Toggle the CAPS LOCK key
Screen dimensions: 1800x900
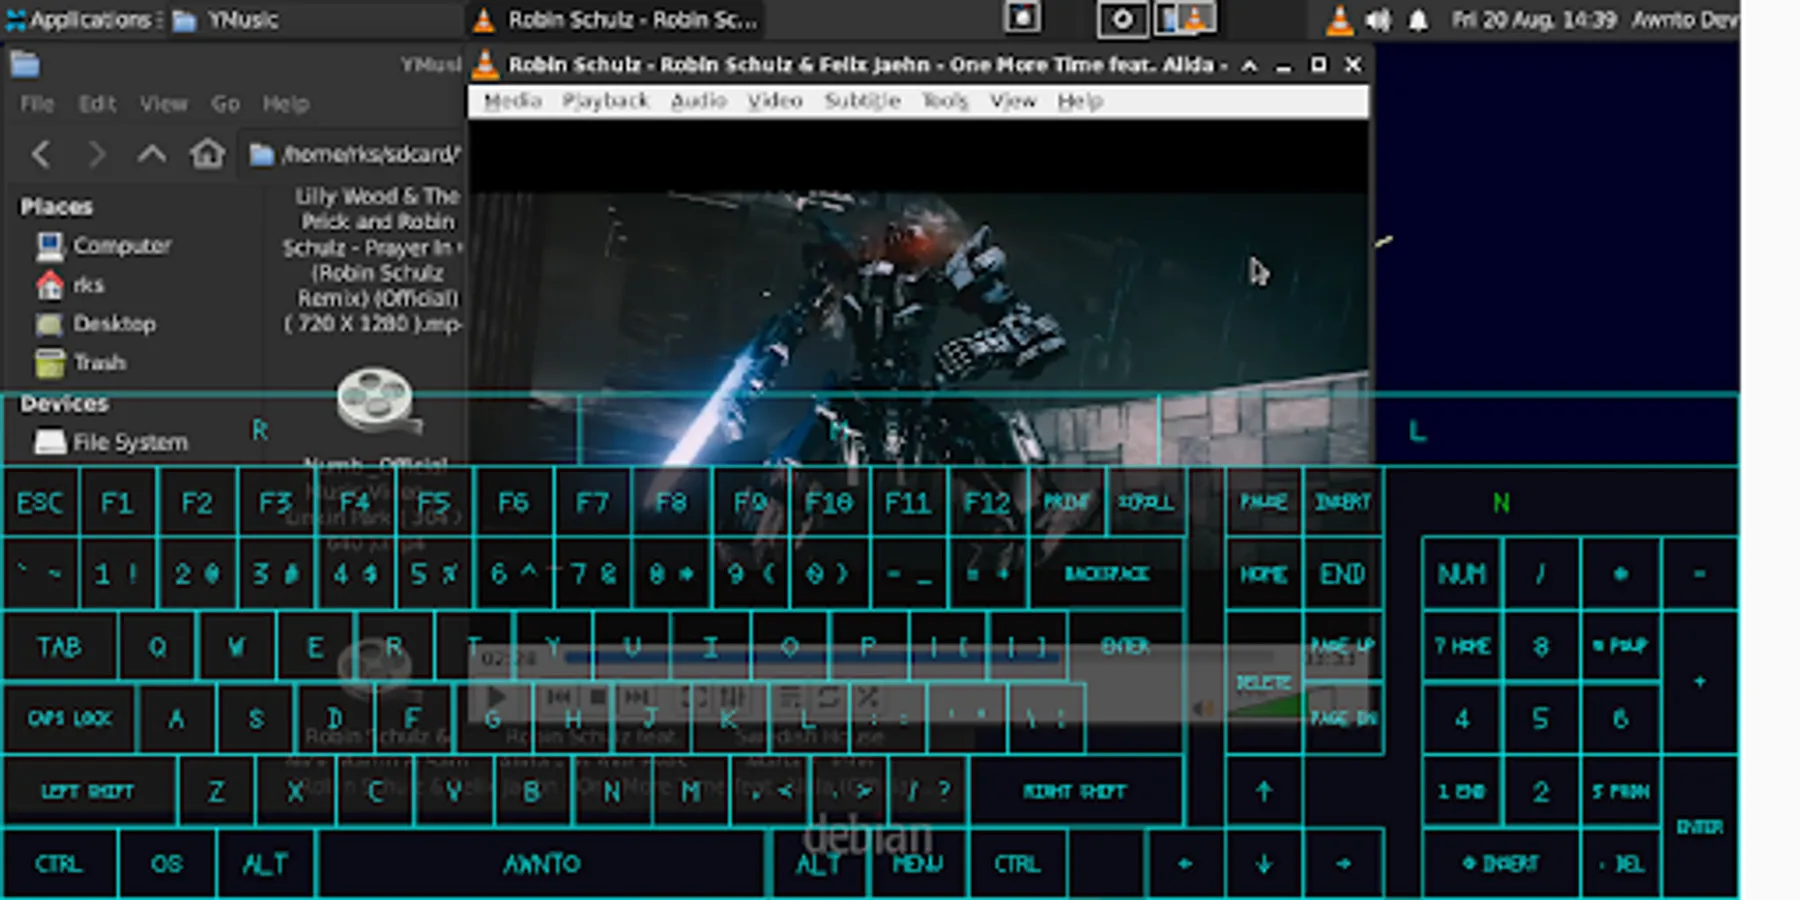coord(70,718)
